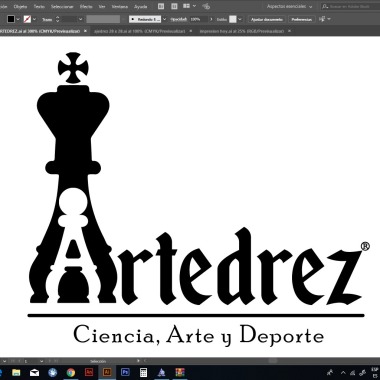Click the Adobe Stock search field
The width and height of the screenshot is (380, 380).
point(350,6)
